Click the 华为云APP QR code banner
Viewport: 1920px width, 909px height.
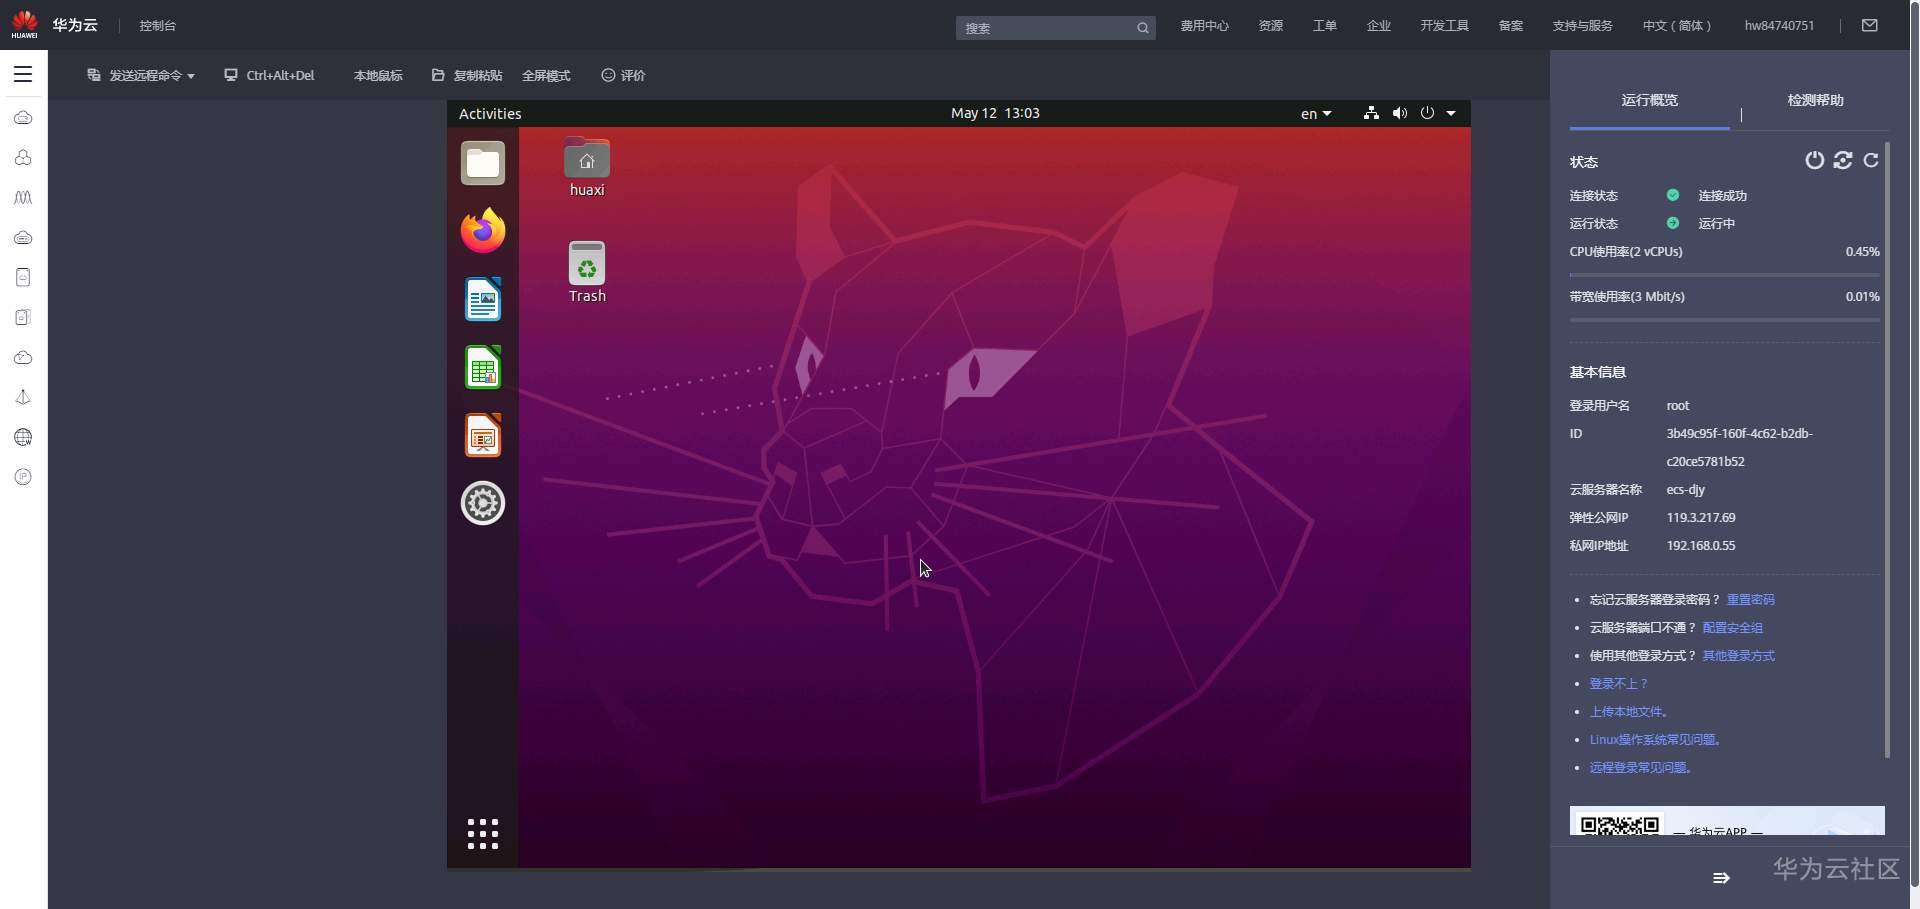(x=1727, y=821)
